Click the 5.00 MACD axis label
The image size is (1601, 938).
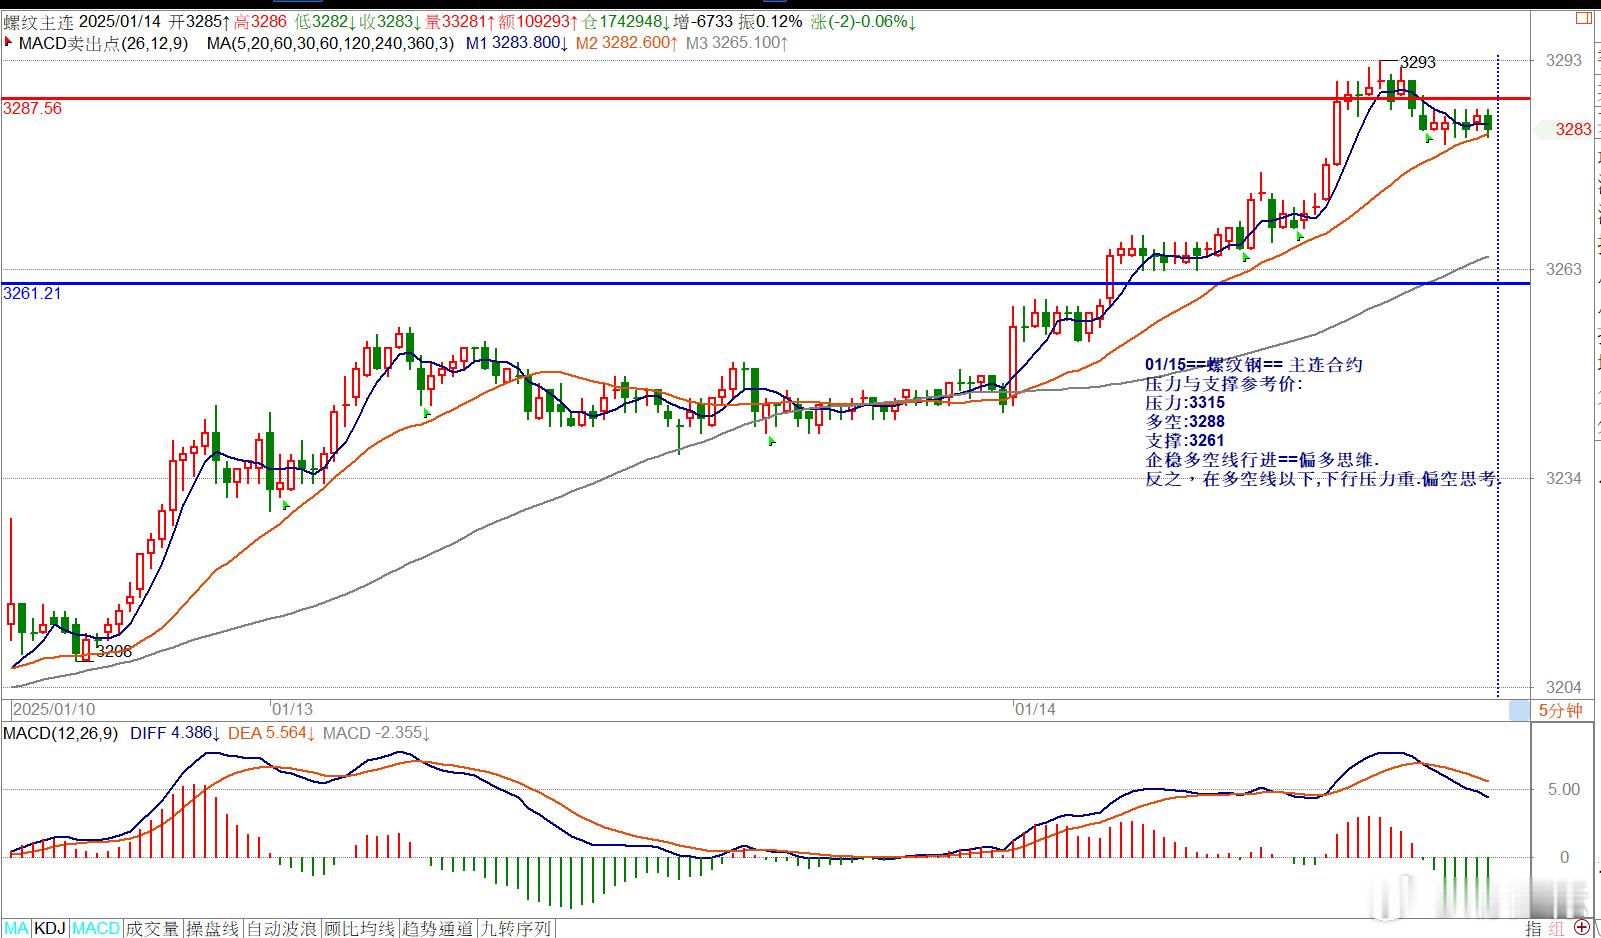point(1564,789)
